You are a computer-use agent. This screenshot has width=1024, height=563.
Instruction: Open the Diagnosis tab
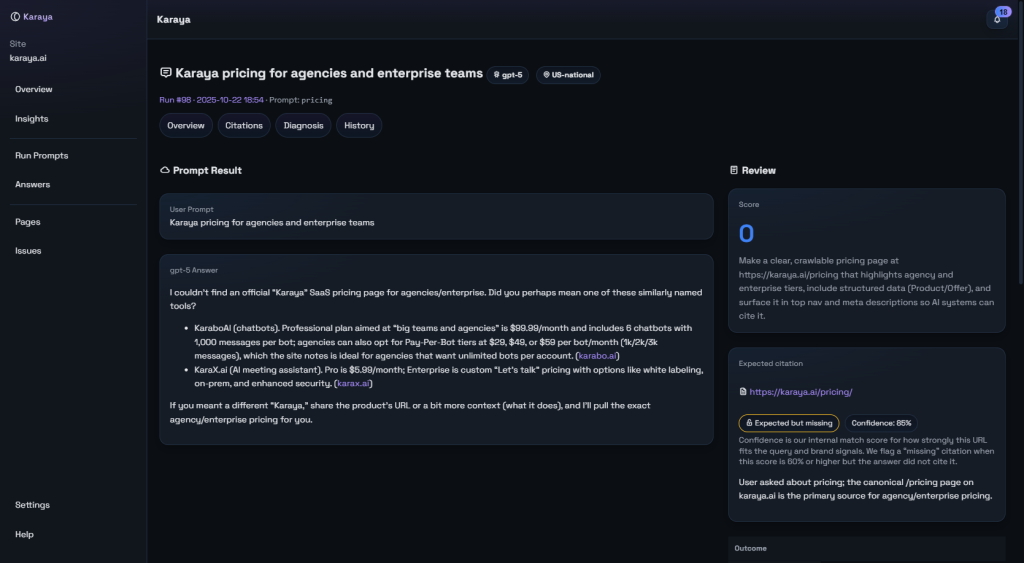point(303,126)
